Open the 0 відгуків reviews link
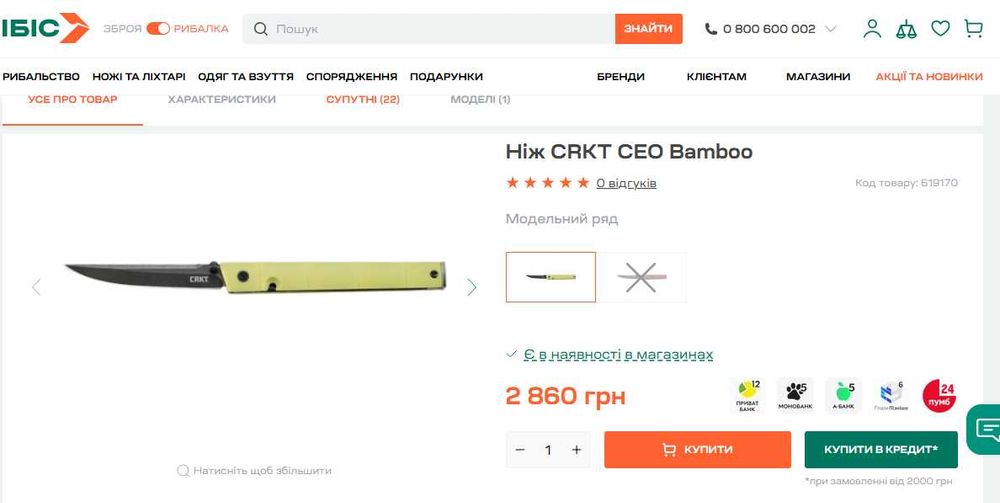 click(626, 184)
